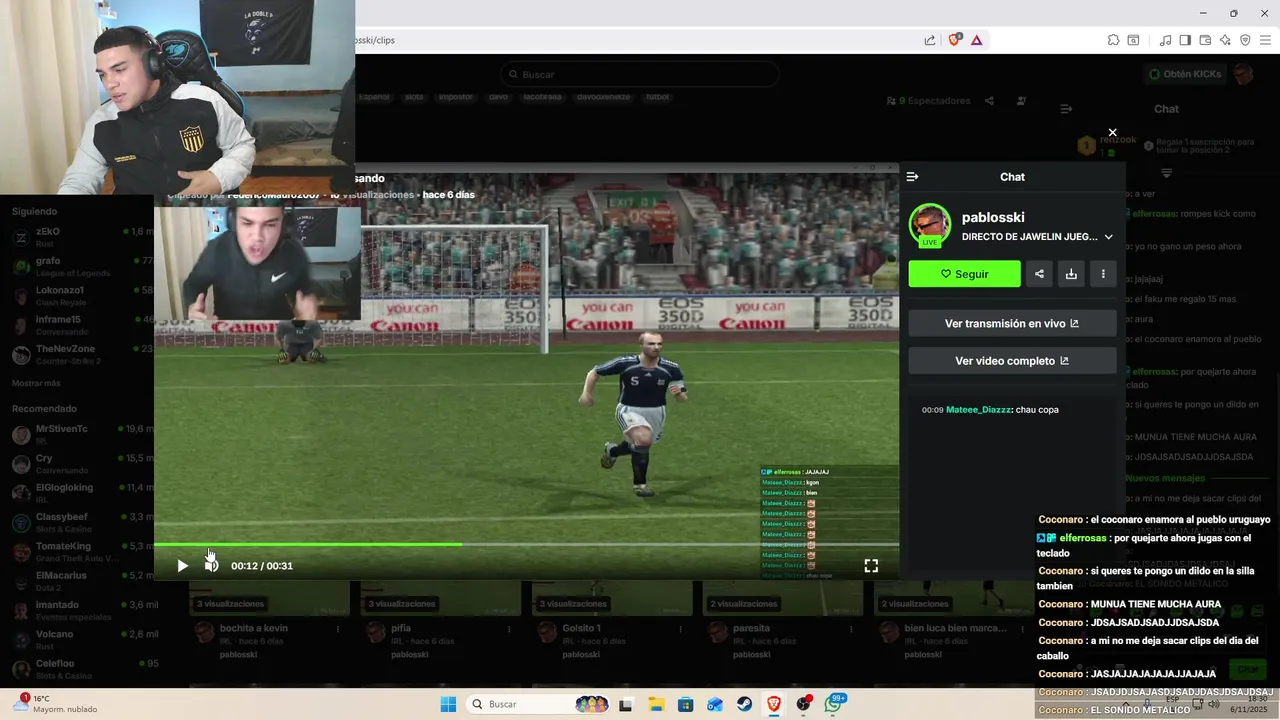This screenshot has height=720, width=1280.
Task: Open options for 'pifia' clip
Action: coord(510,629)
